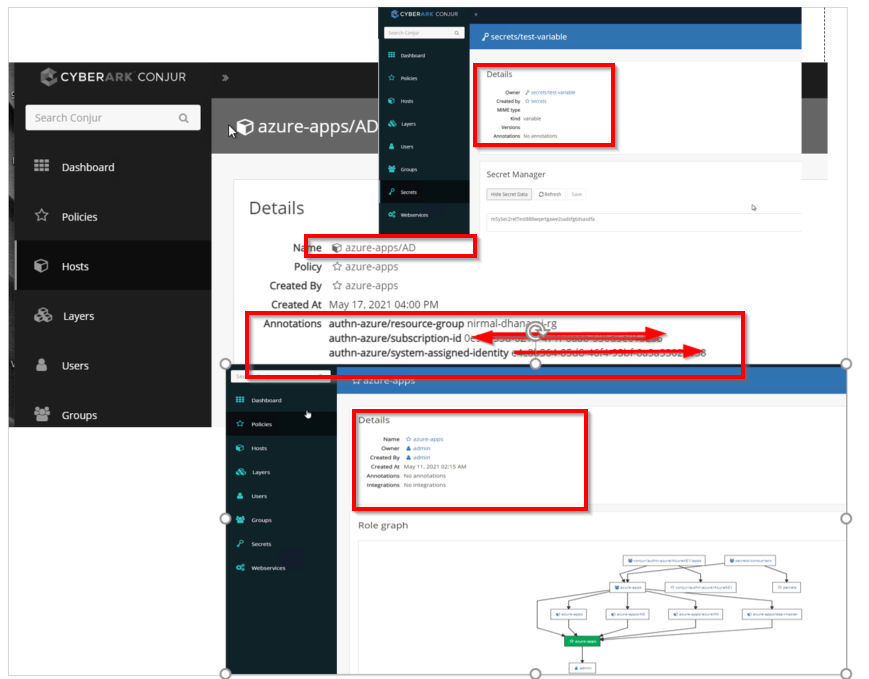Toggle the sidebar chevron in the azure-apps/AD host window
Screen dimensions: 869x679
pos(225,78)
